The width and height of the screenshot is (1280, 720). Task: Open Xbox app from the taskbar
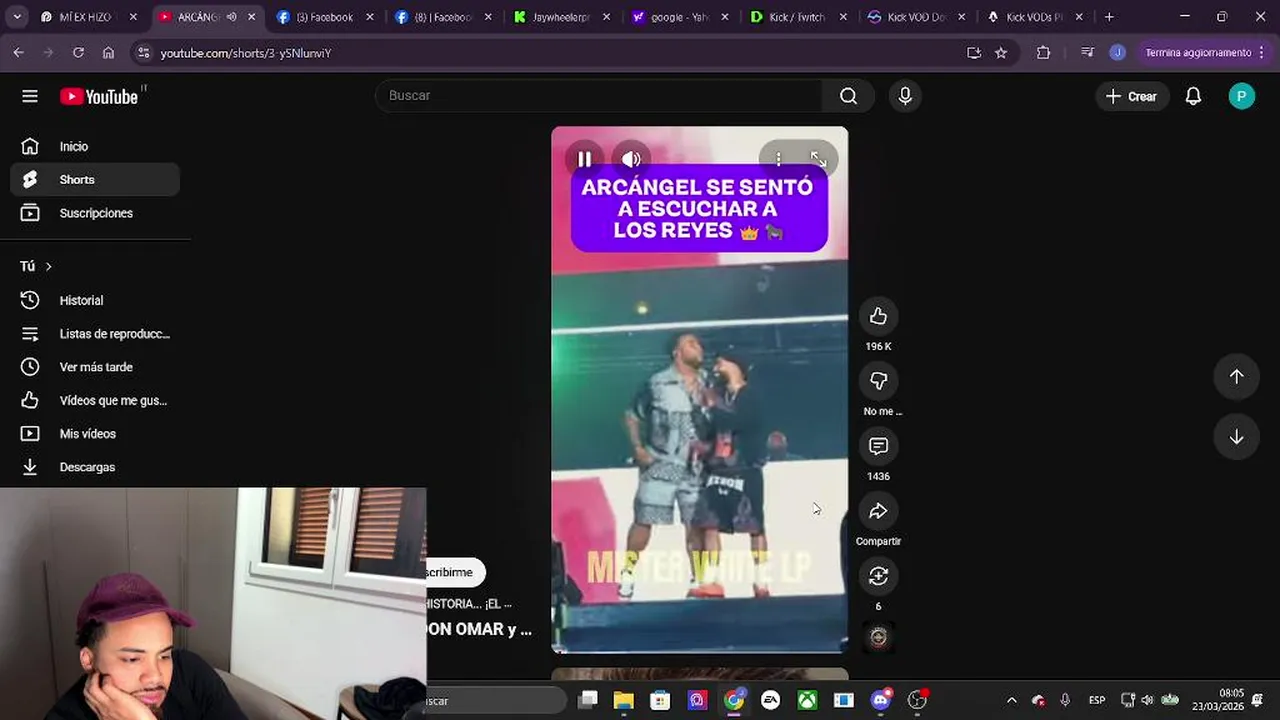(807, 700)
